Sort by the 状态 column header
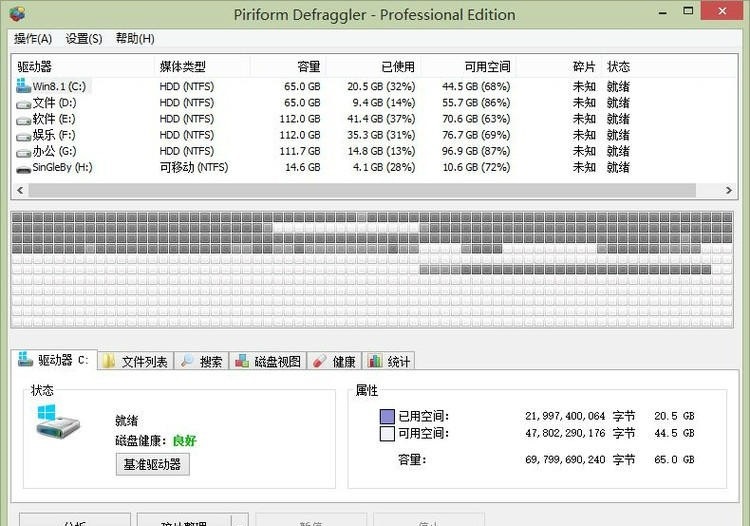This screenshot has height=526, width=750. (618, 66)
